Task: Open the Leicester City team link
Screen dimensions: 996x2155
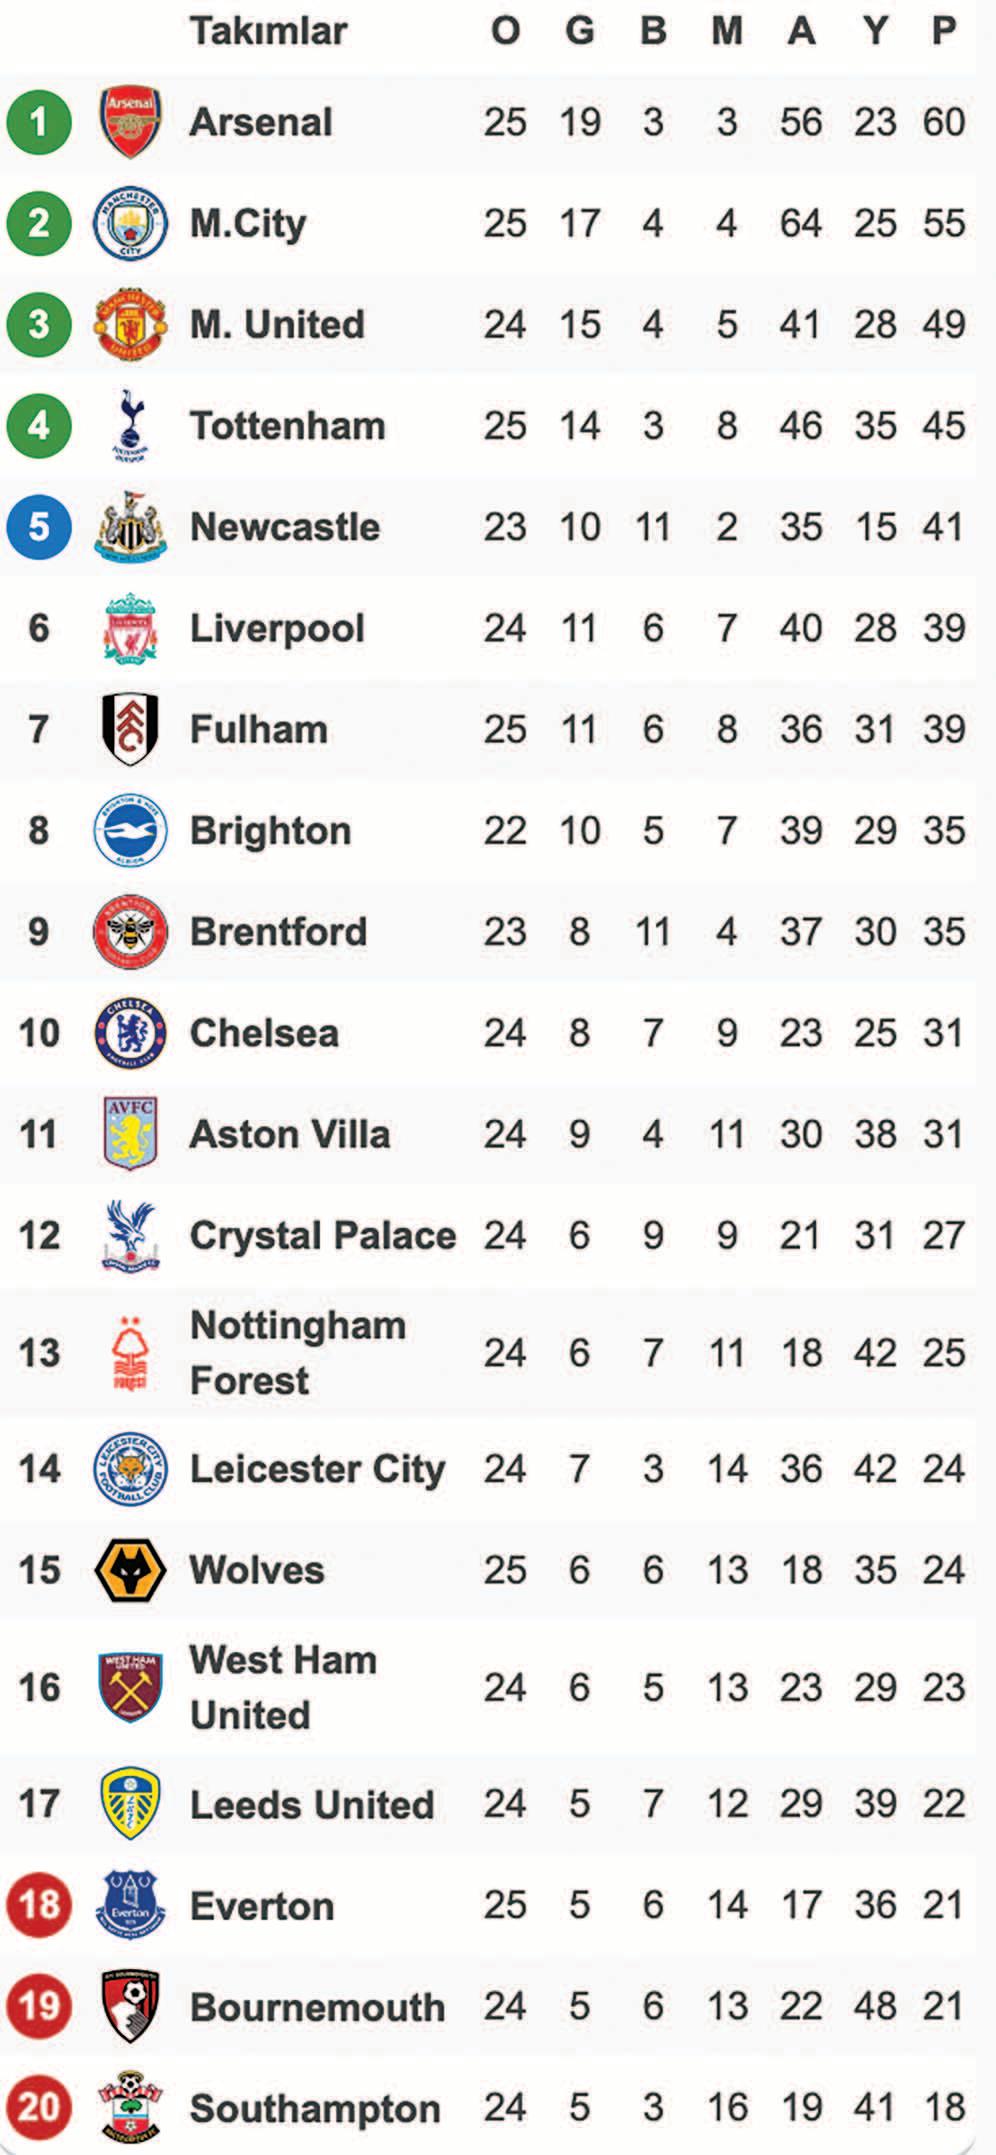Action: tap(317, 1469)
